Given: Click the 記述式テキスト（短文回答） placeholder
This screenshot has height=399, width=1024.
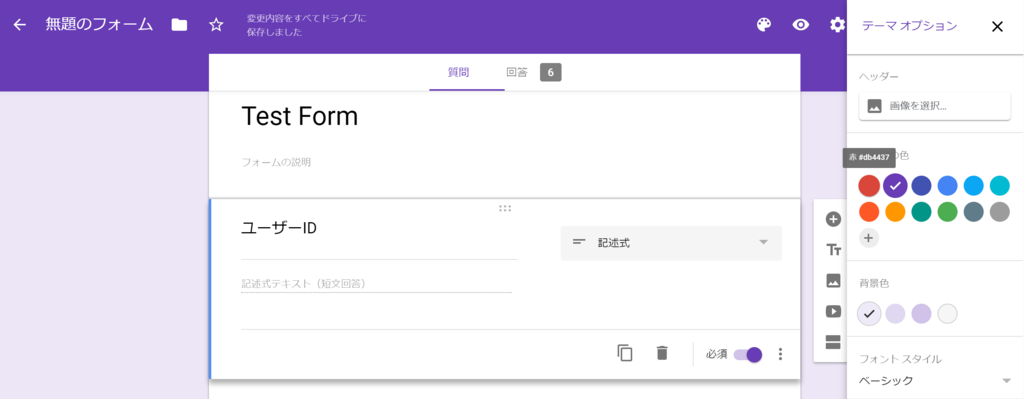Looking at the screenshot, I should (304, 283).
